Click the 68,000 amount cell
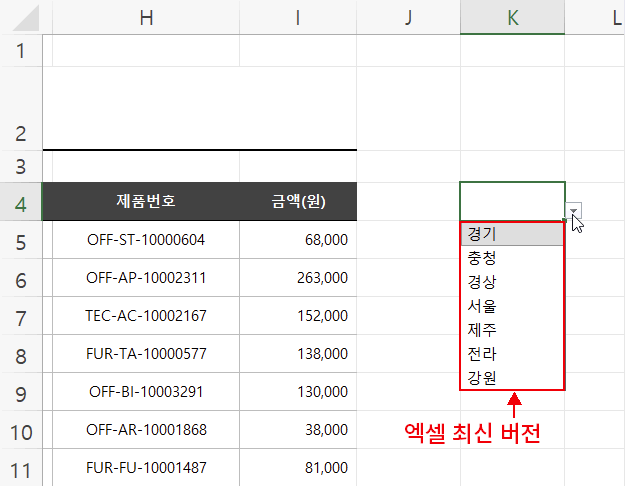Image resolution: width=625 pixels, height=486 pixels. pyautogui.click(x=298, y=240)
